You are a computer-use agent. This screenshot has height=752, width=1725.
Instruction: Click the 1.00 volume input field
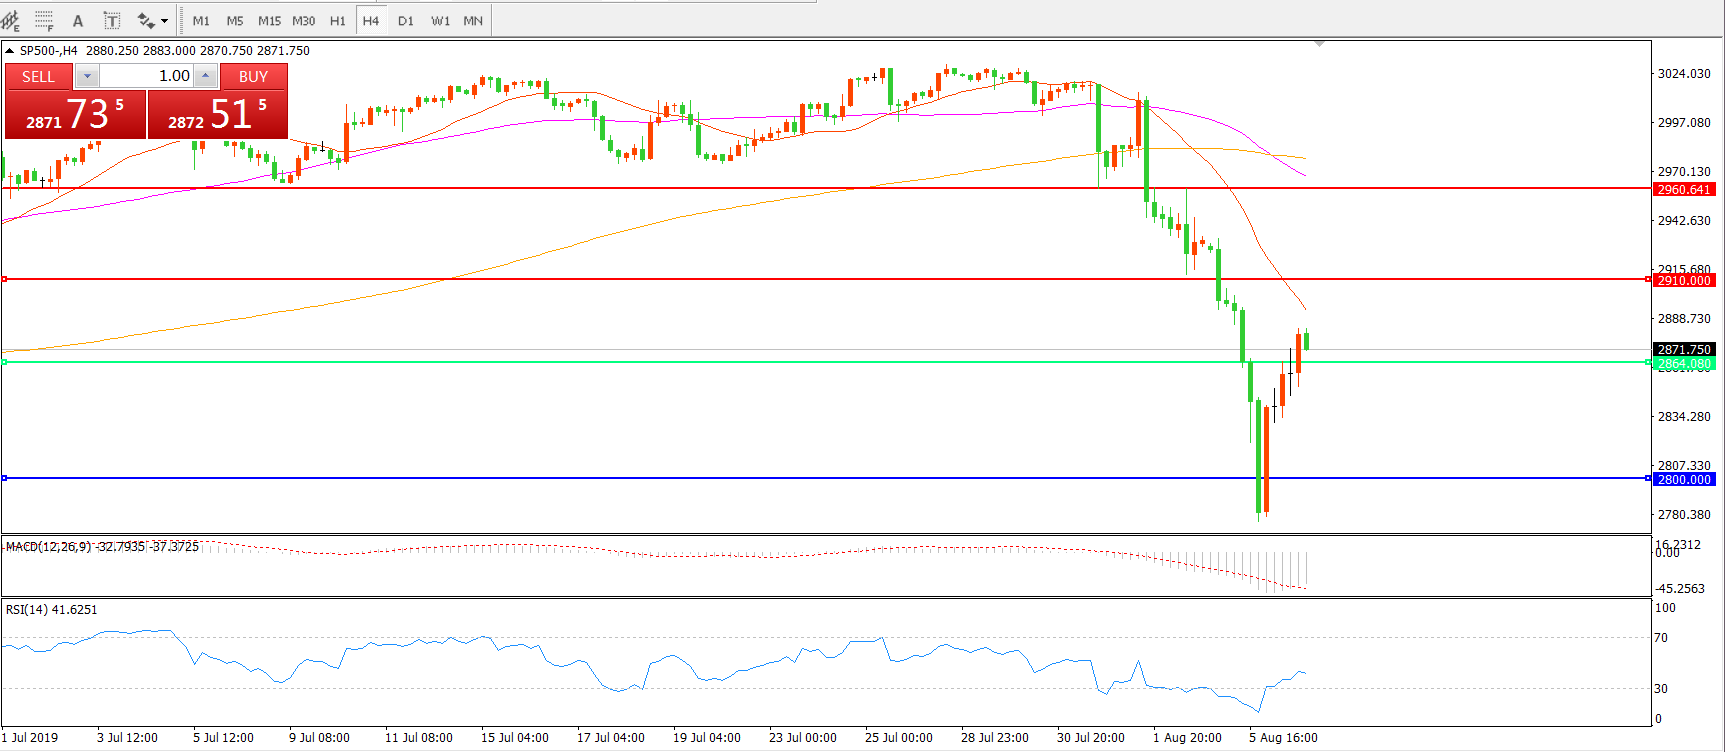point(146,76)
